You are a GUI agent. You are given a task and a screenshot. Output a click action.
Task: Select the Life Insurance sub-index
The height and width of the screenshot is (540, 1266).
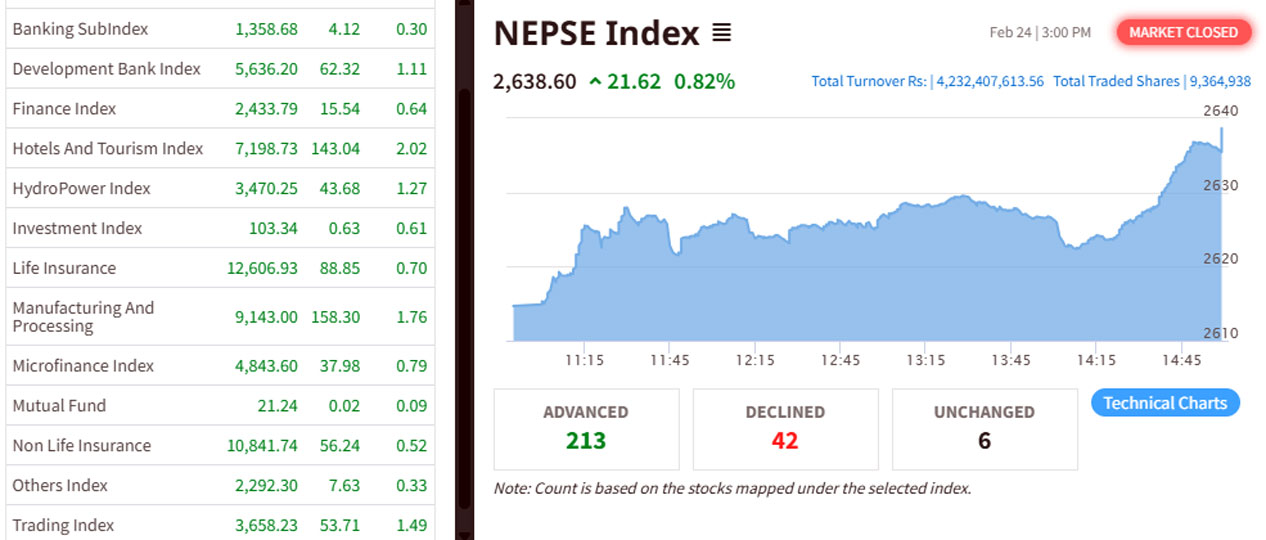click(64, 268)
